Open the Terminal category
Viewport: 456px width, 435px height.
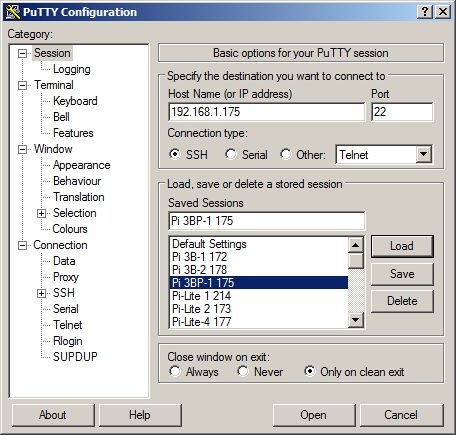(54, 85)
